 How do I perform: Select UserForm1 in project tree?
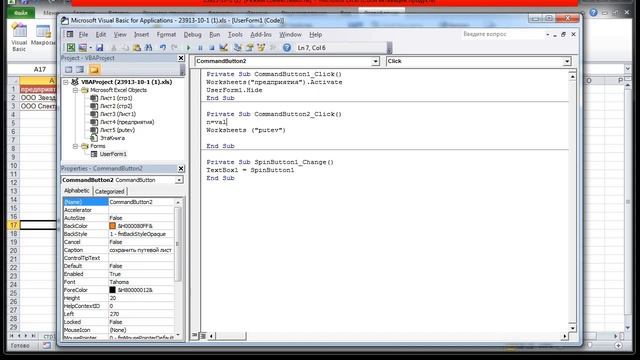click(x=113, y=154)
